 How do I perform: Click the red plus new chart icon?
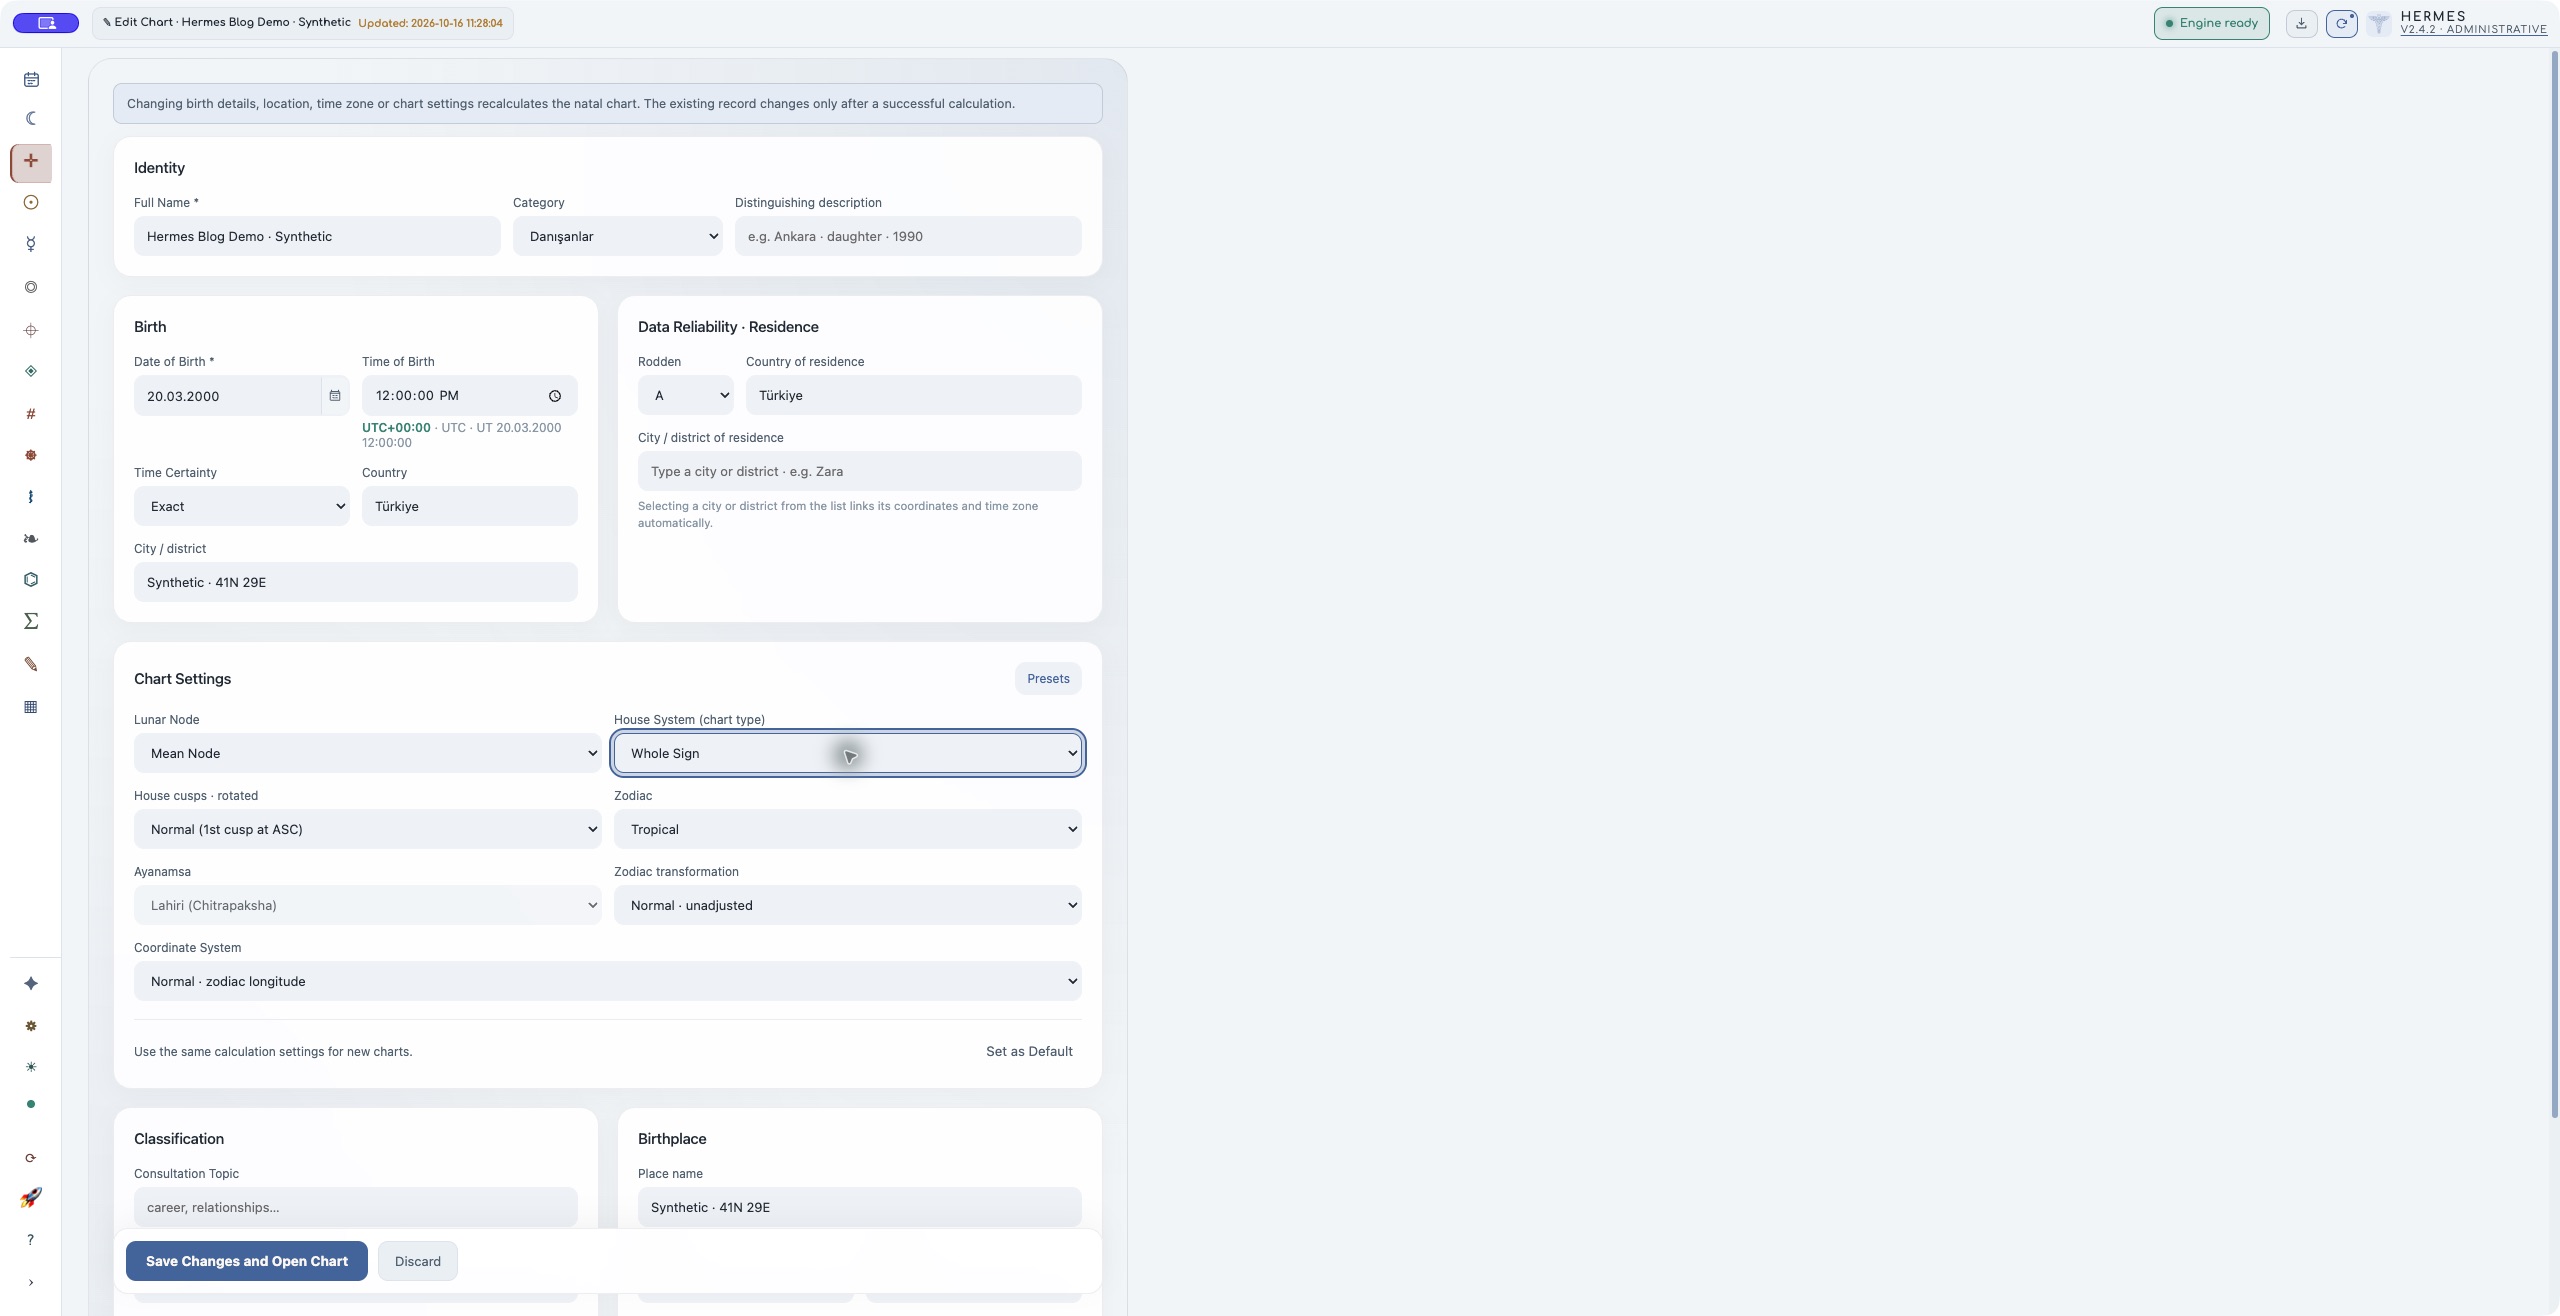31,162
